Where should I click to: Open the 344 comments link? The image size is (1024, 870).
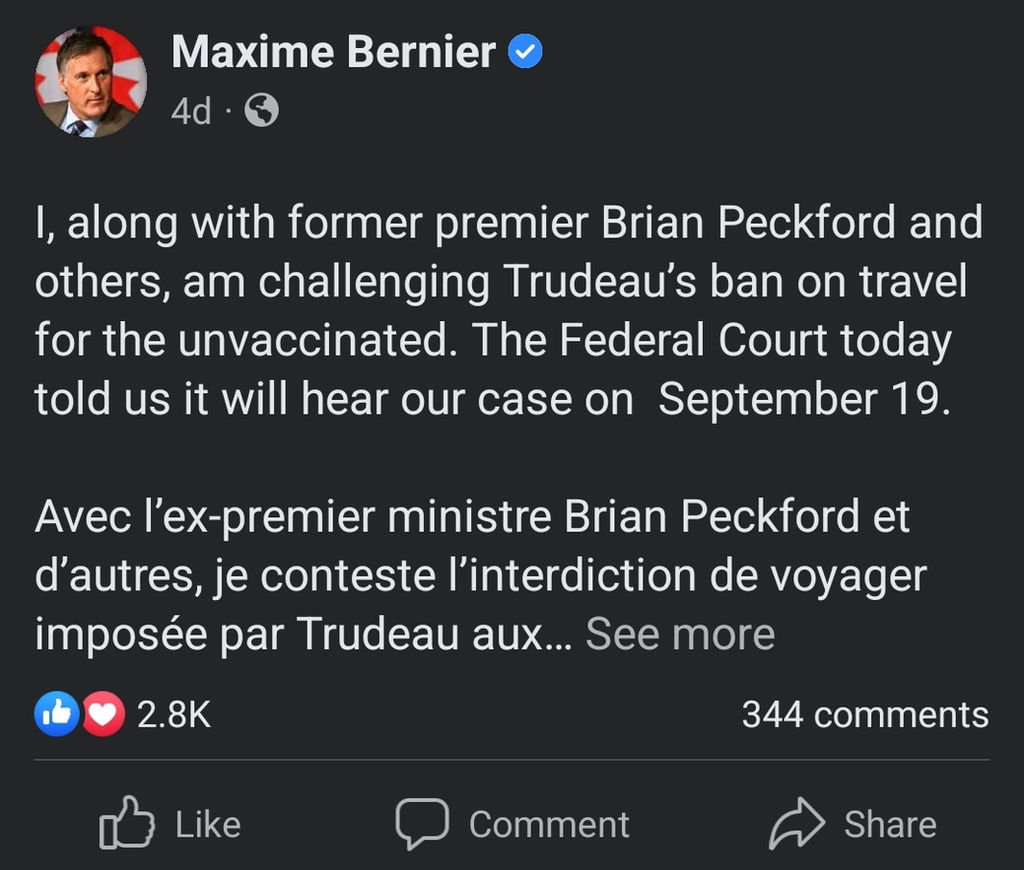tap(864, 715)
